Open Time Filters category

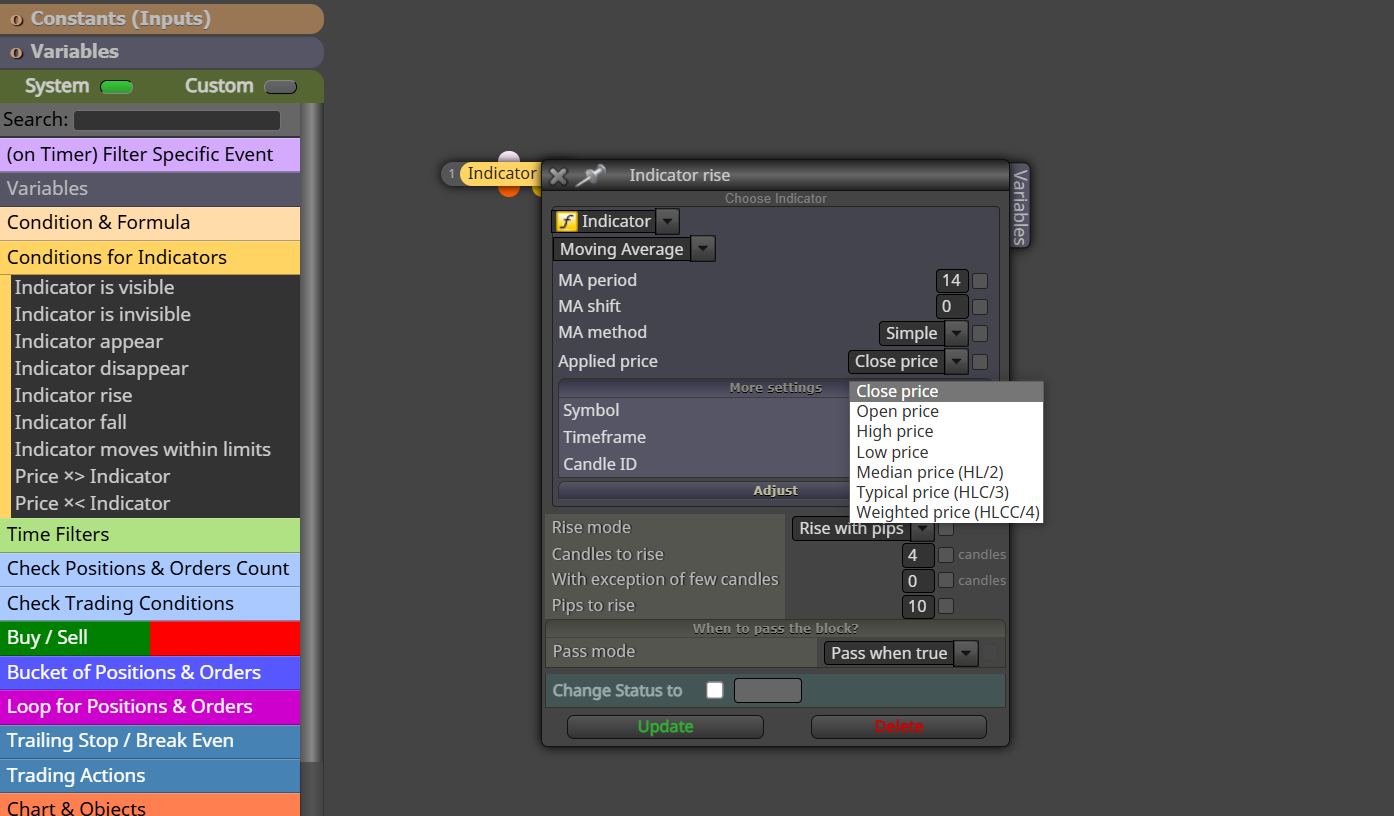150,534
